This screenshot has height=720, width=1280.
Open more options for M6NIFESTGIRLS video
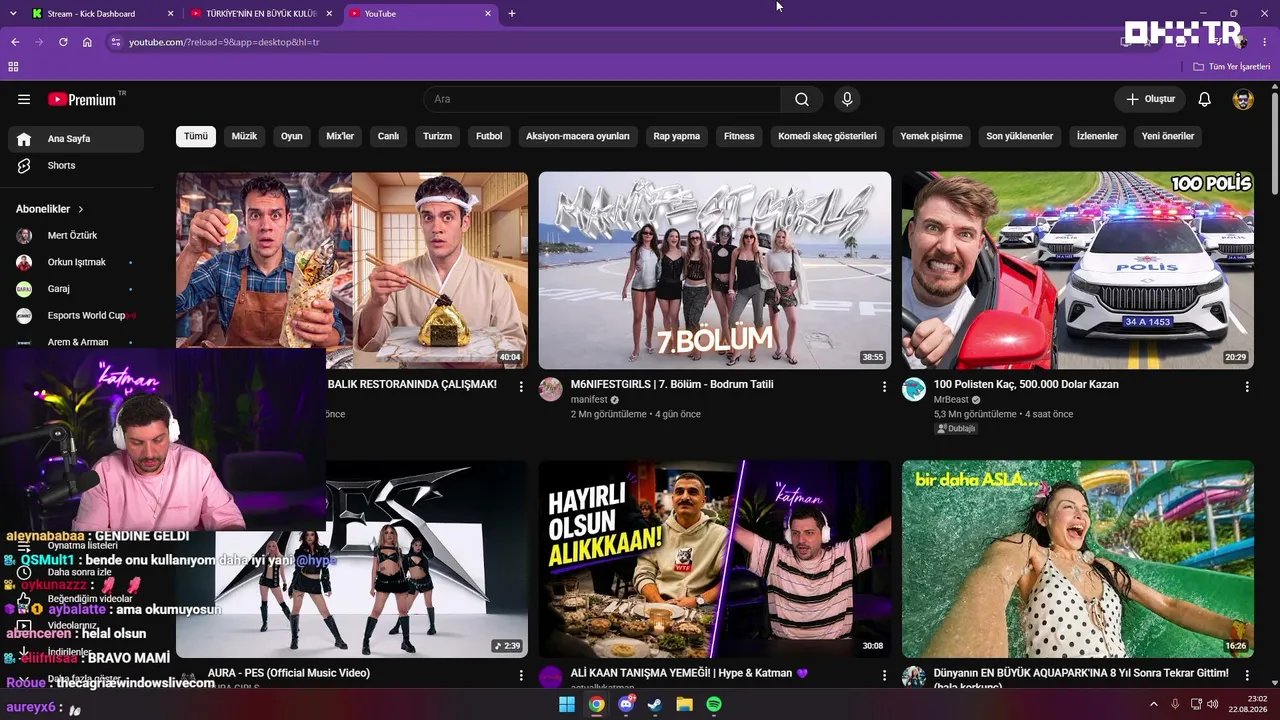pos(884,386)
